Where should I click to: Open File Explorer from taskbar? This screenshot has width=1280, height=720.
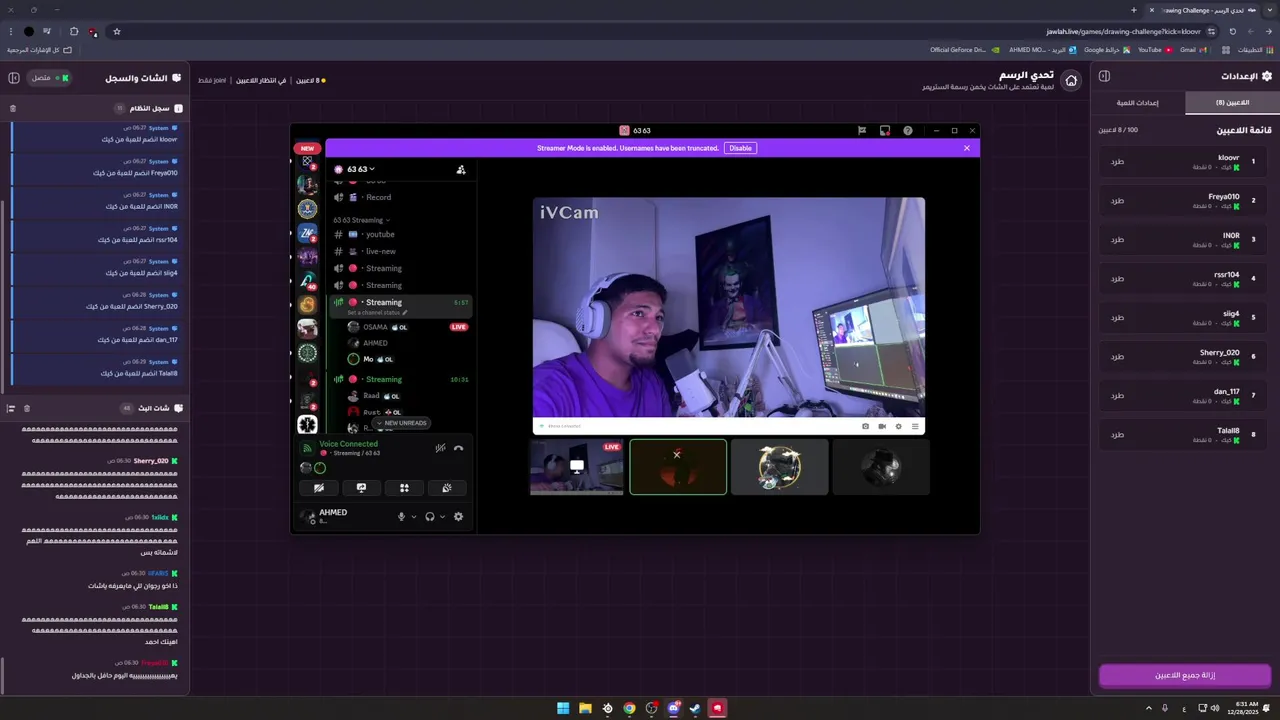pyautogui.click(x=585, y=708)
